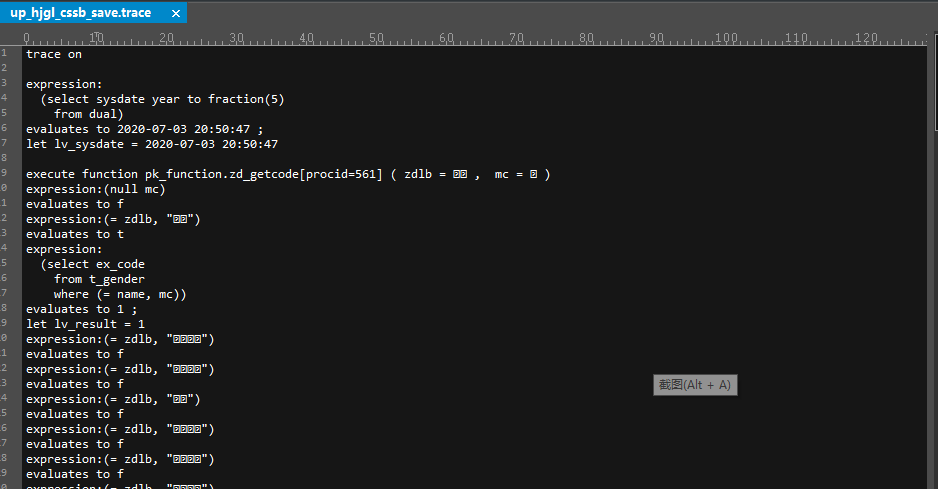Place cursor on "where (= name, mc))" line

click(120, 294)
